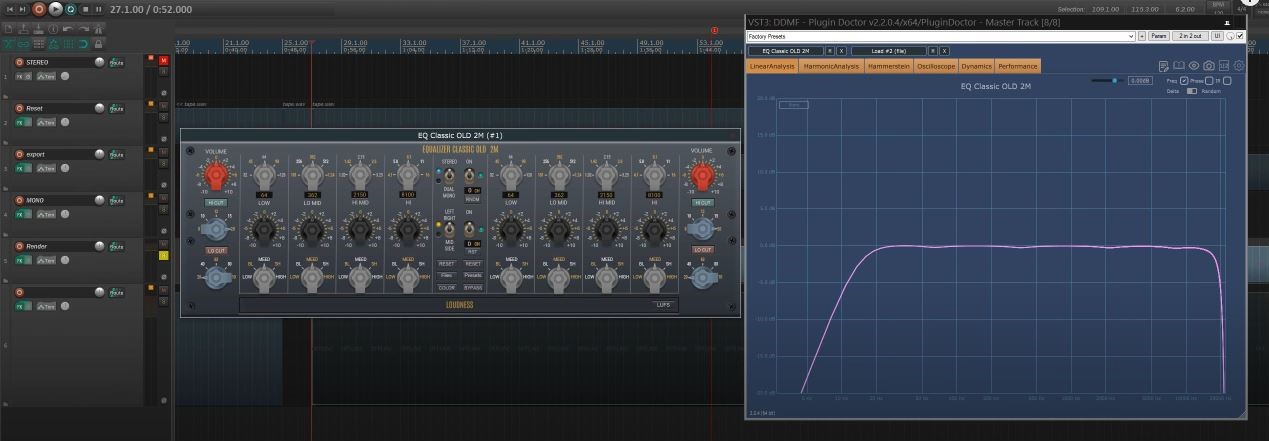The width and height of the screenshot is (1269, 441).
Task: Arm the STEREO track for recording
Action: 19,62
